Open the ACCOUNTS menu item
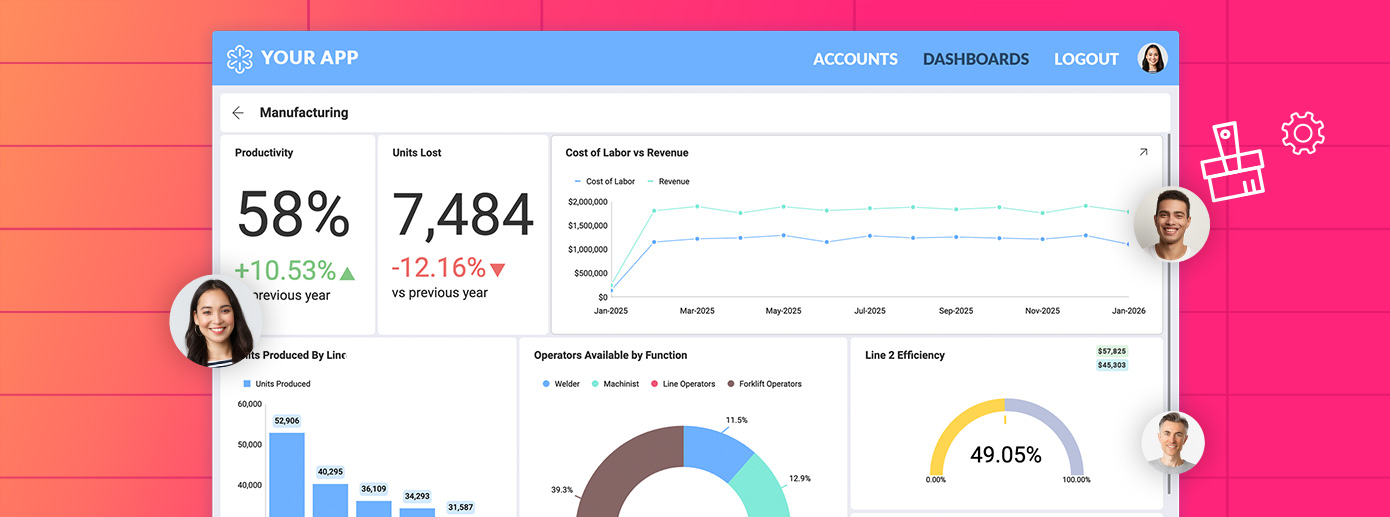The width and height of the screenshot is (1390, 517). pyautogui.click(x=855, y=59)
